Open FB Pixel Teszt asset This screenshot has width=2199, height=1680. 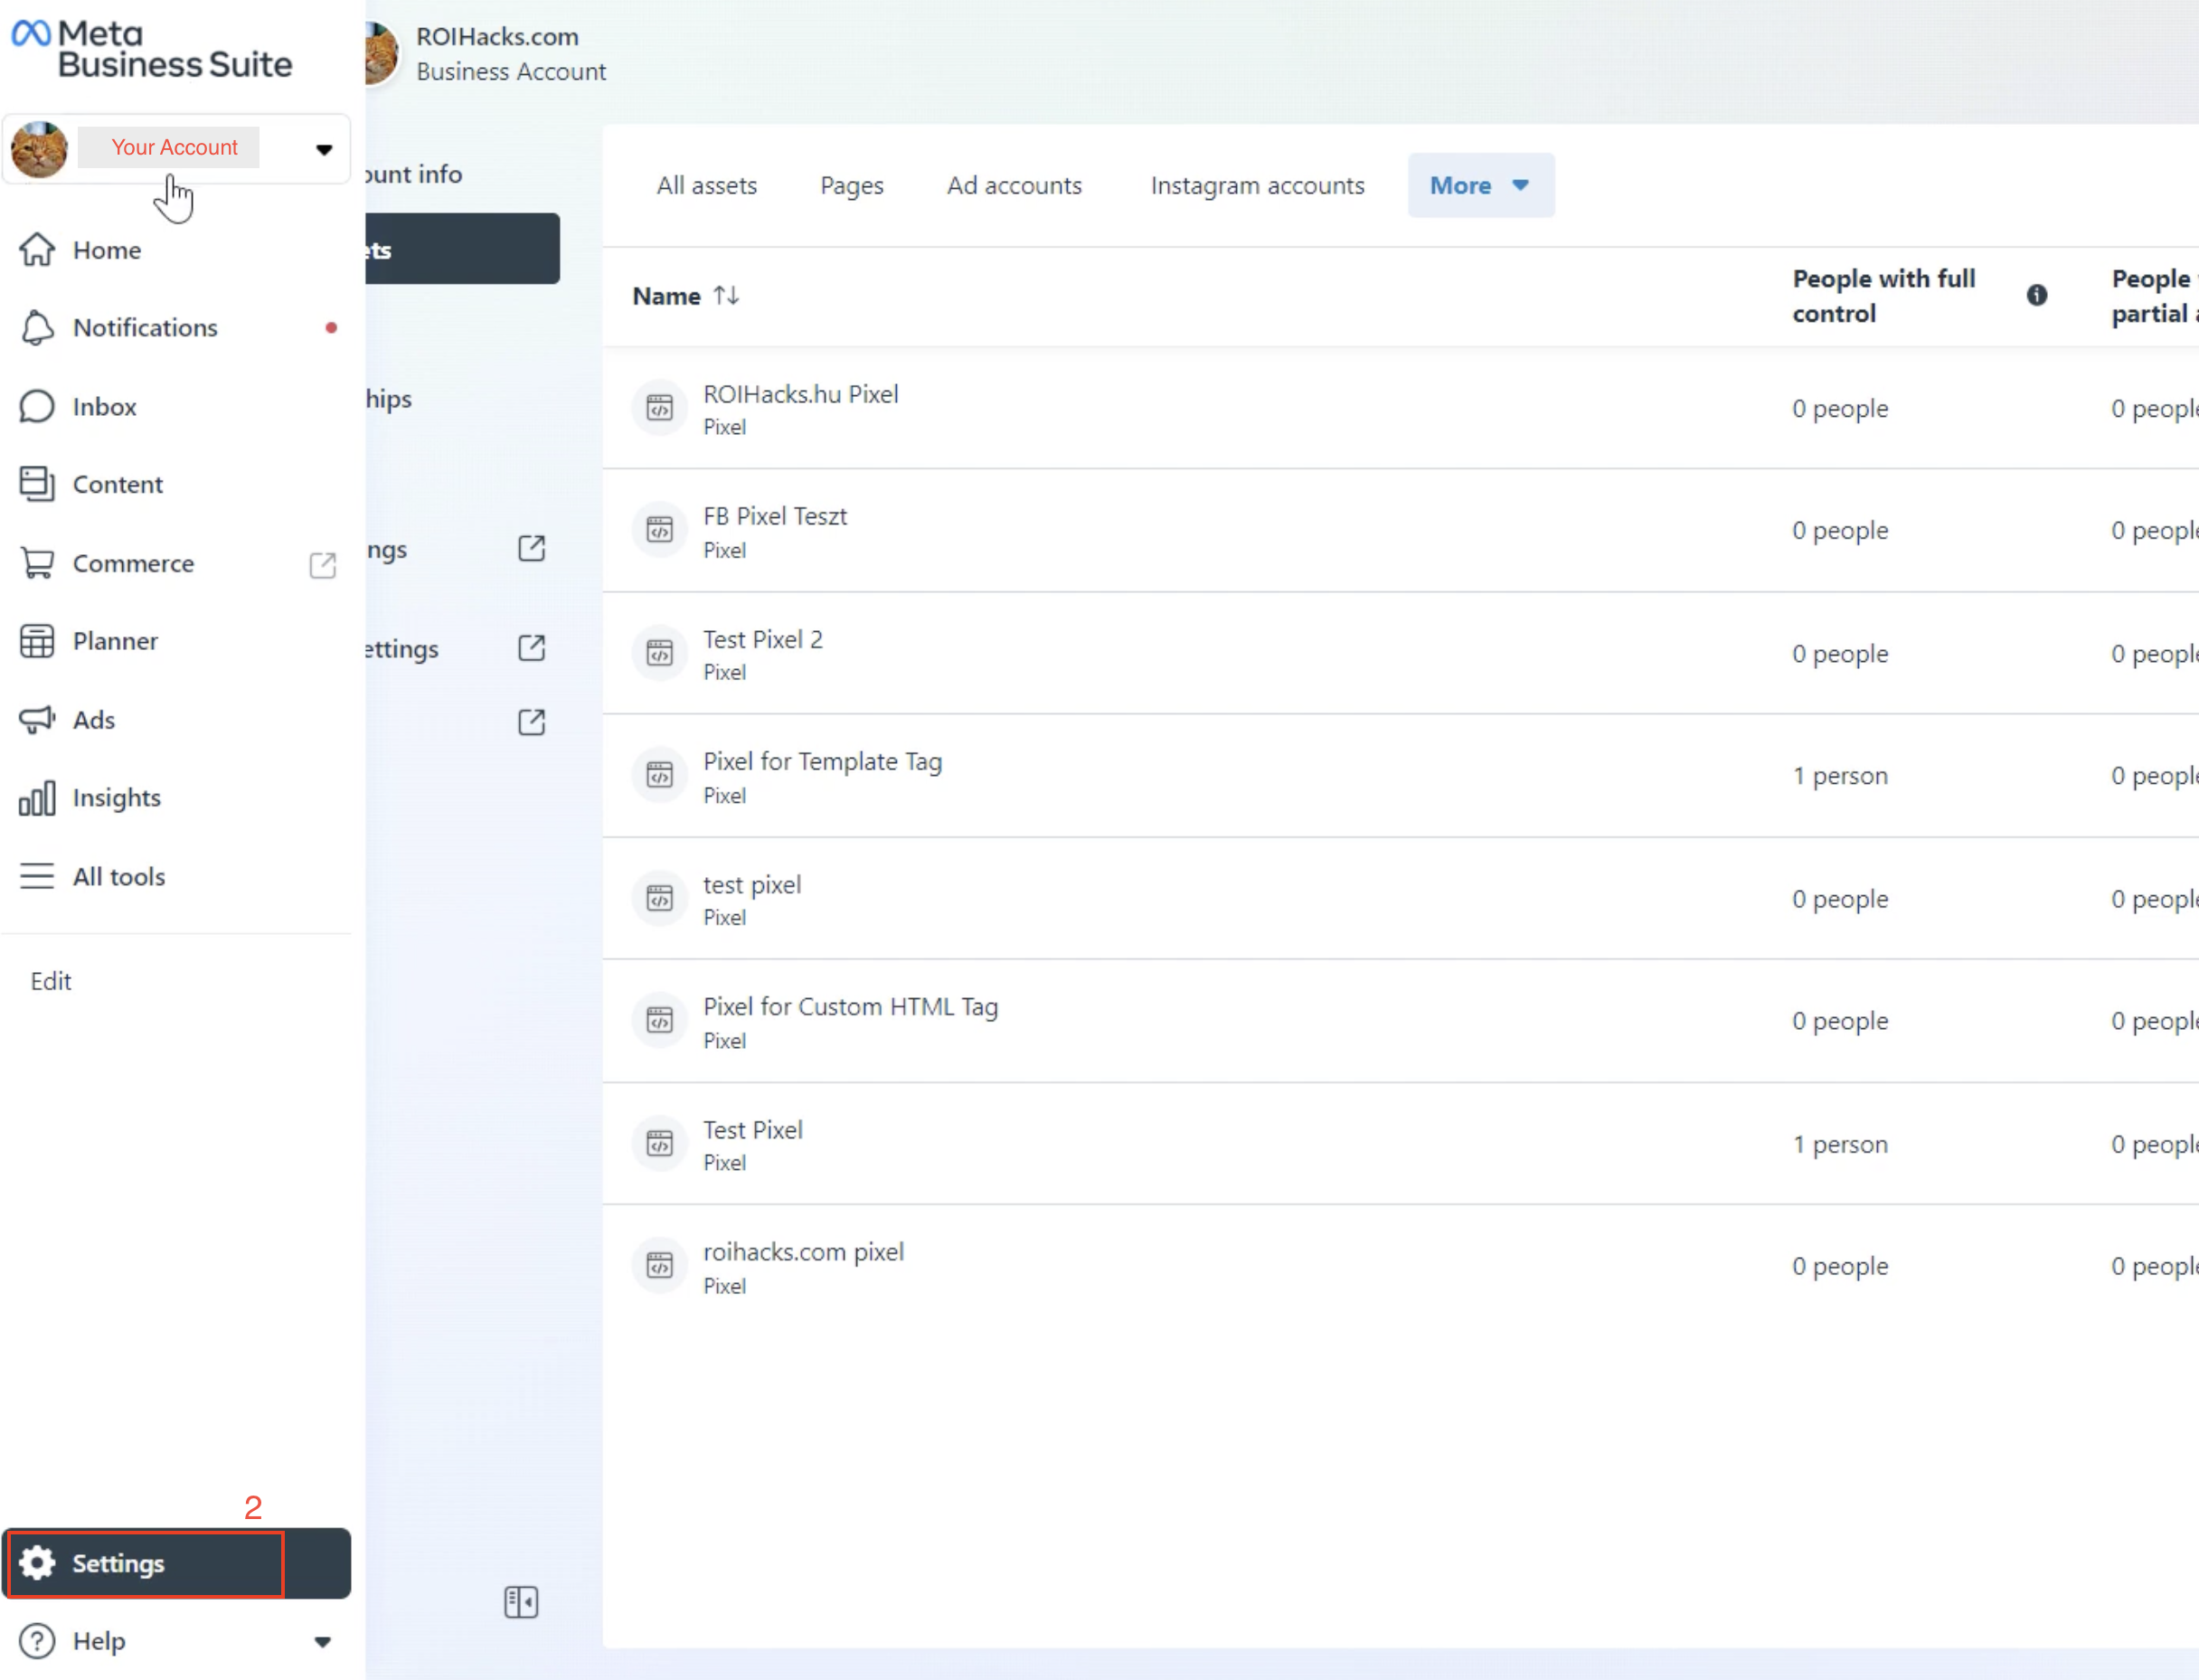tap(775, 516)
